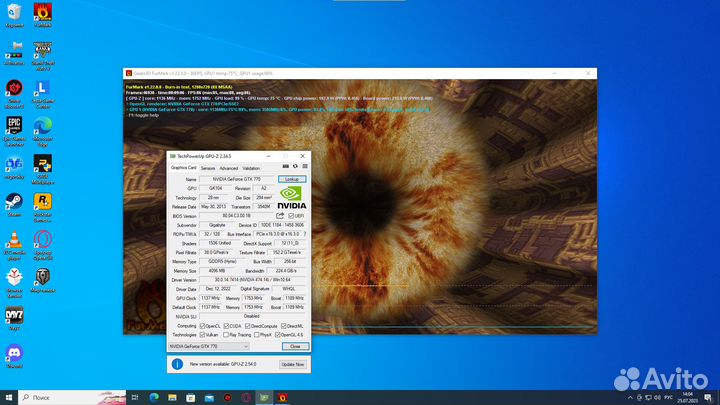The width and height of the screenshot is (720, 405).
Task: Open File Explorer from the taskbar
Action: click(x=172, y=397)
